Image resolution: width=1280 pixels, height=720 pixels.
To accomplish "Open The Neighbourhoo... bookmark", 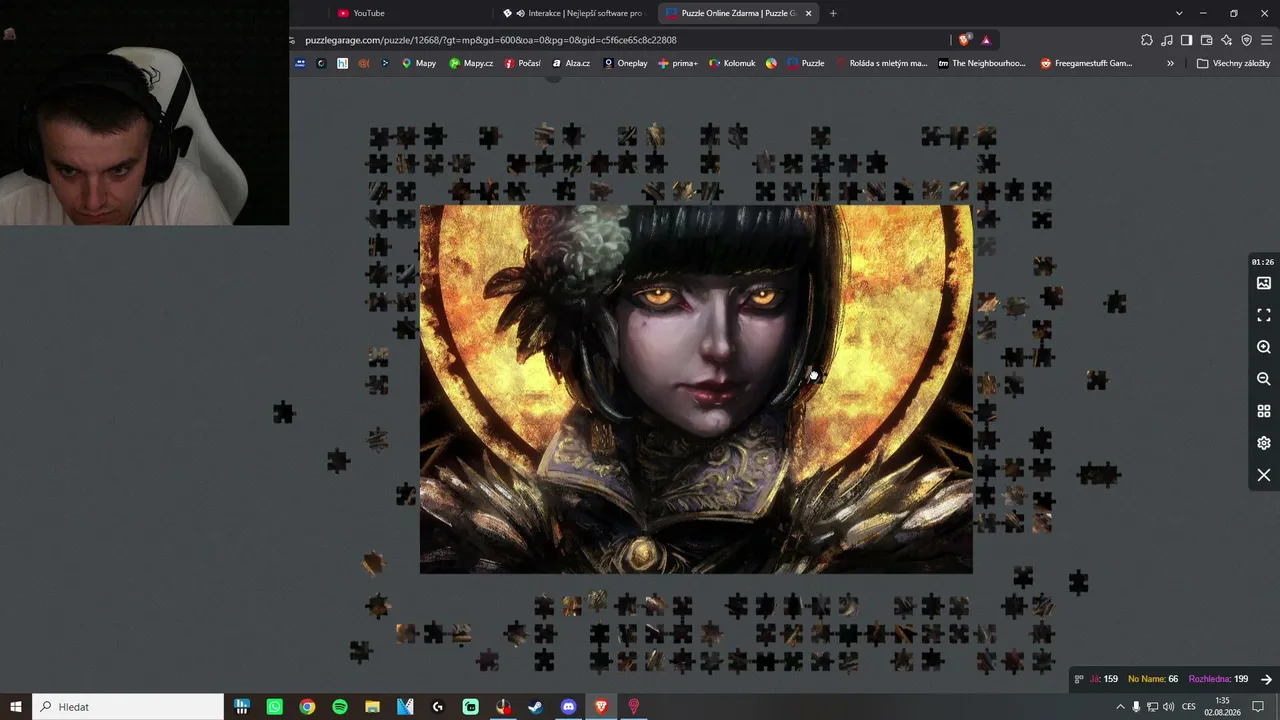I will pyautogui.click(x=982, y=63).
